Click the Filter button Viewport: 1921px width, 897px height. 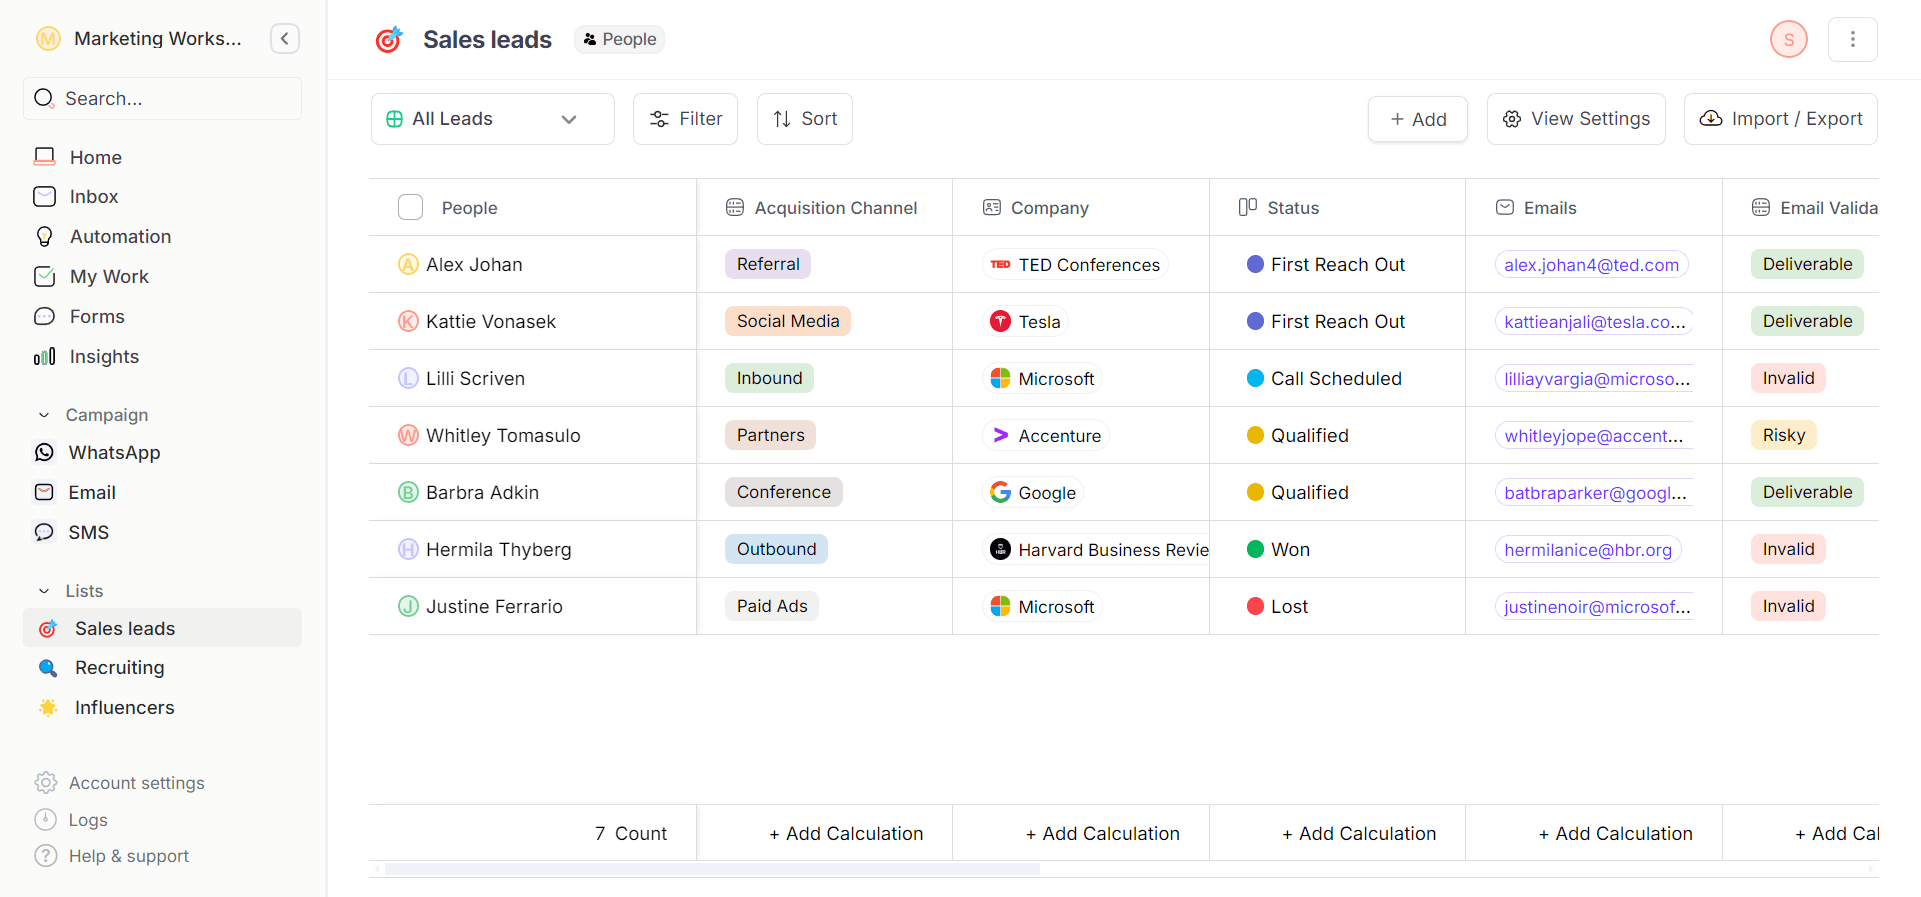tap(685, 119)
